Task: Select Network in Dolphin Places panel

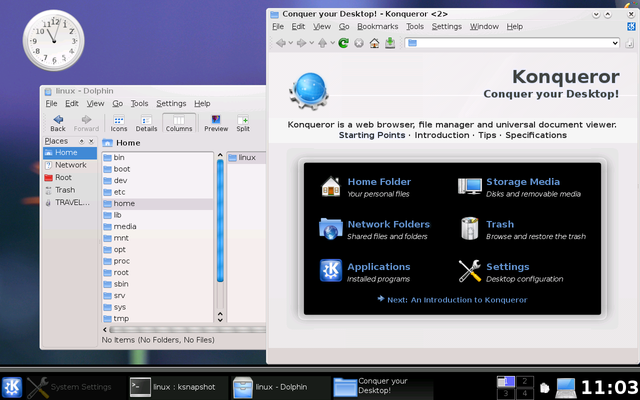Action: 70,165
